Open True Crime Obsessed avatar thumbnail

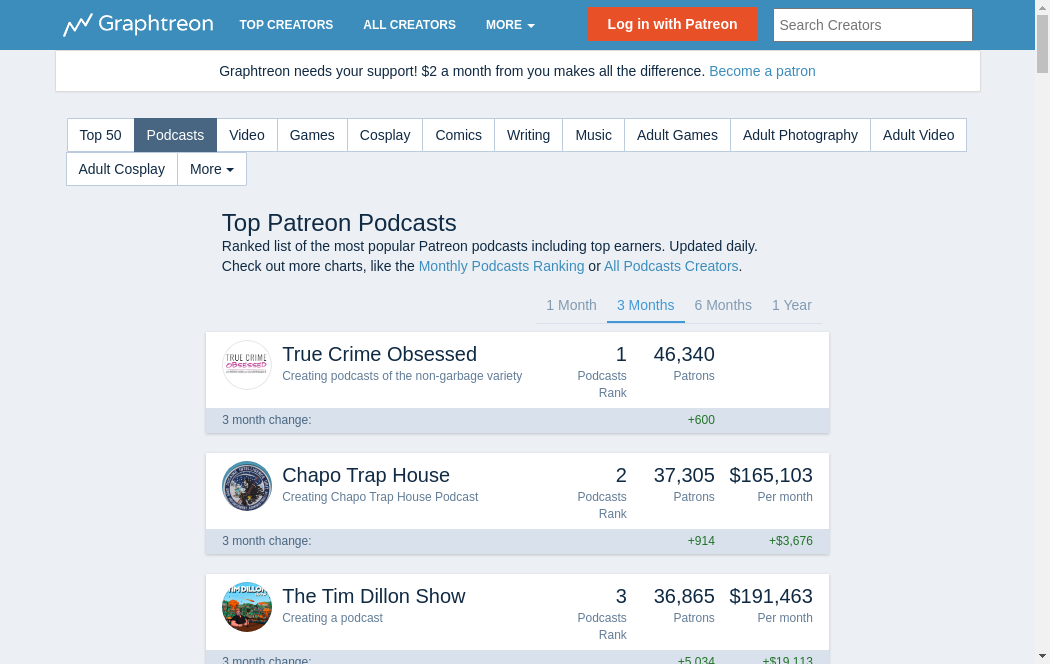tap(247, 365)
